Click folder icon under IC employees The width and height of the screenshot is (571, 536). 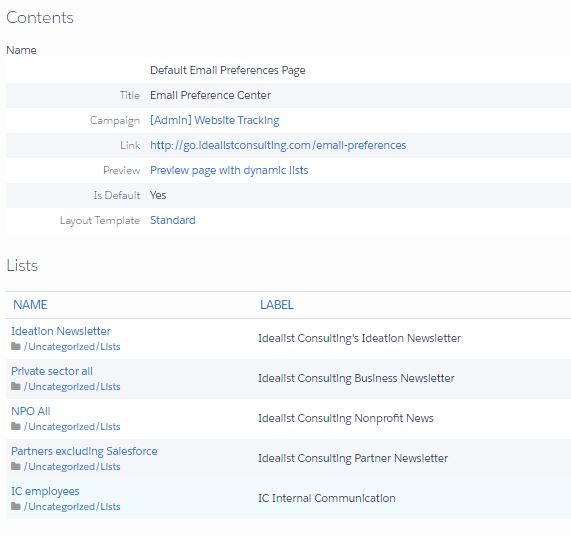point(16,507)
